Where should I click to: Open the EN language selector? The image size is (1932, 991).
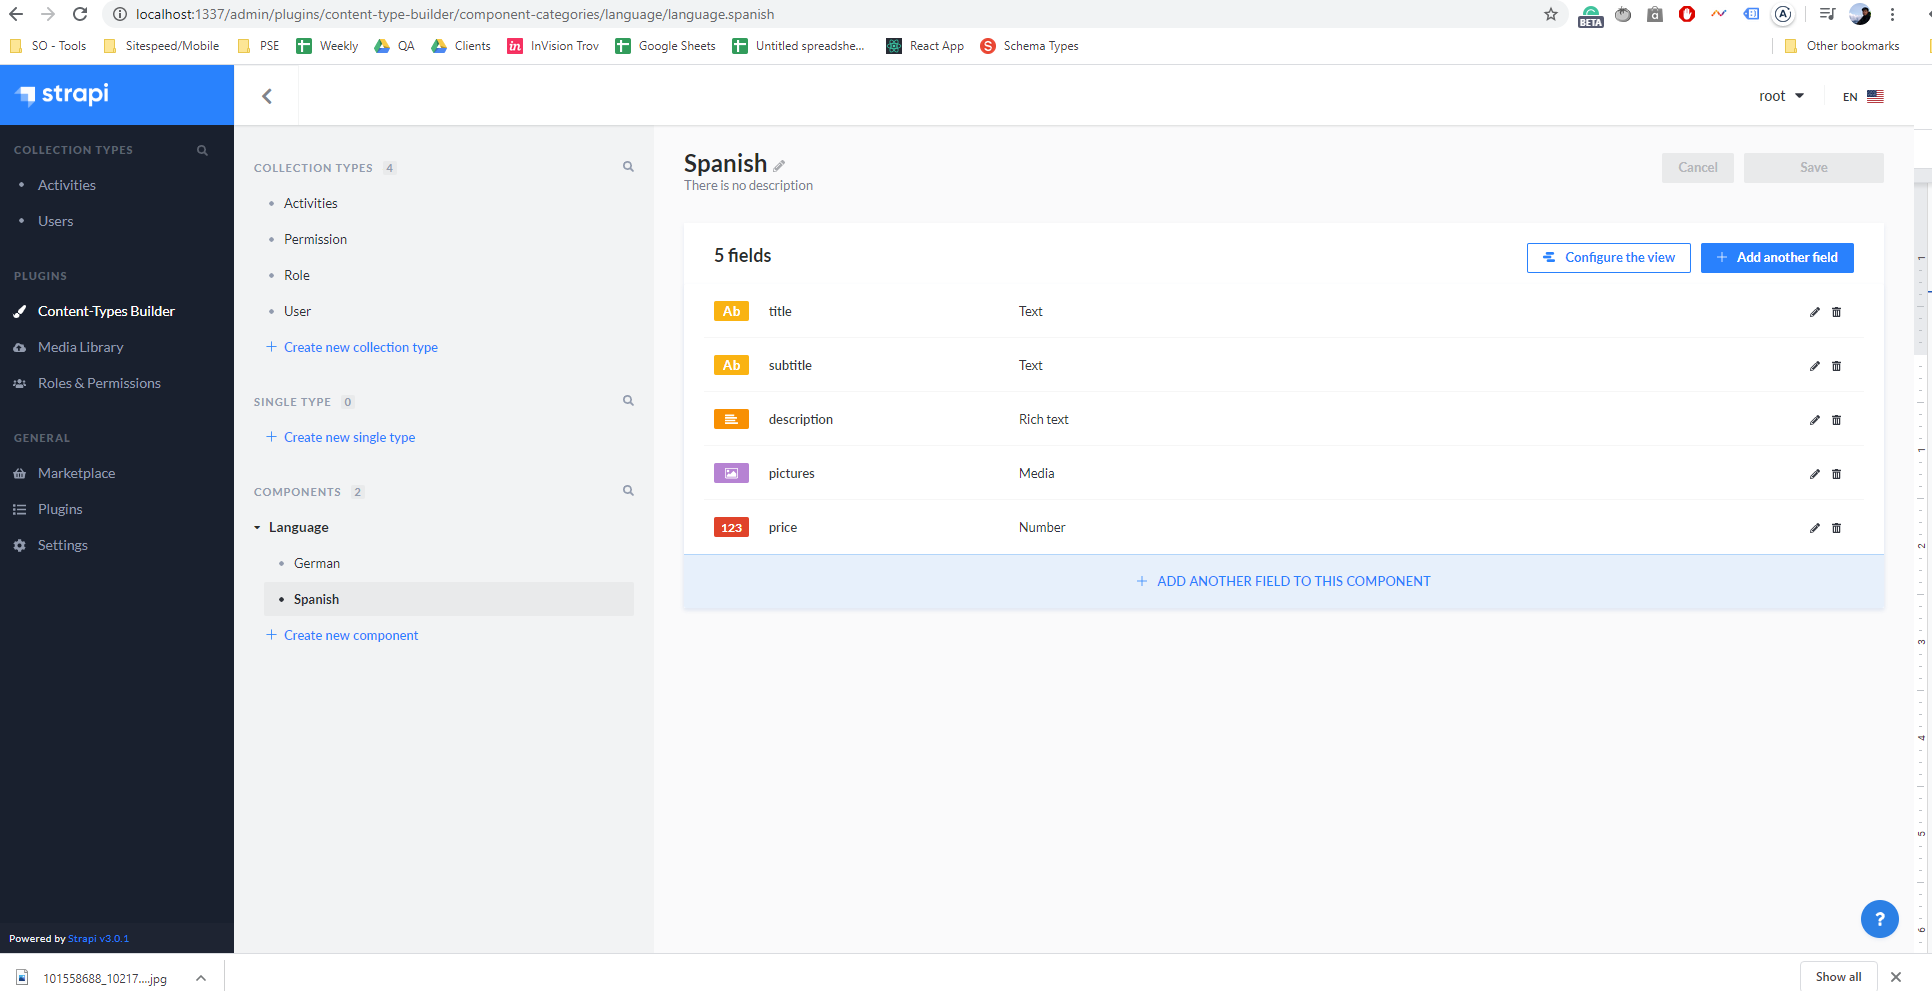tap(1863, 97)
